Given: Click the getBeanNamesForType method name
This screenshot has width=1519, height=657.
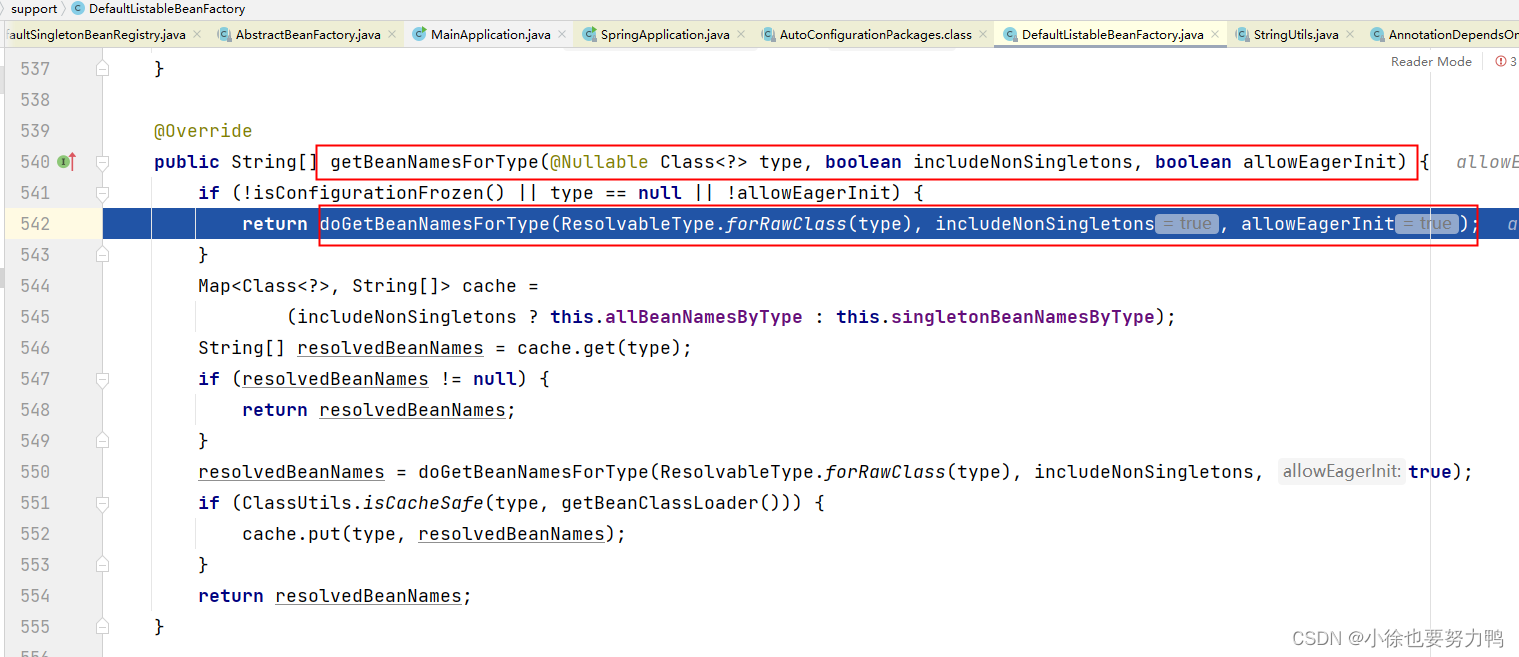Looking at the screenshot, I should tap(434, 162).
